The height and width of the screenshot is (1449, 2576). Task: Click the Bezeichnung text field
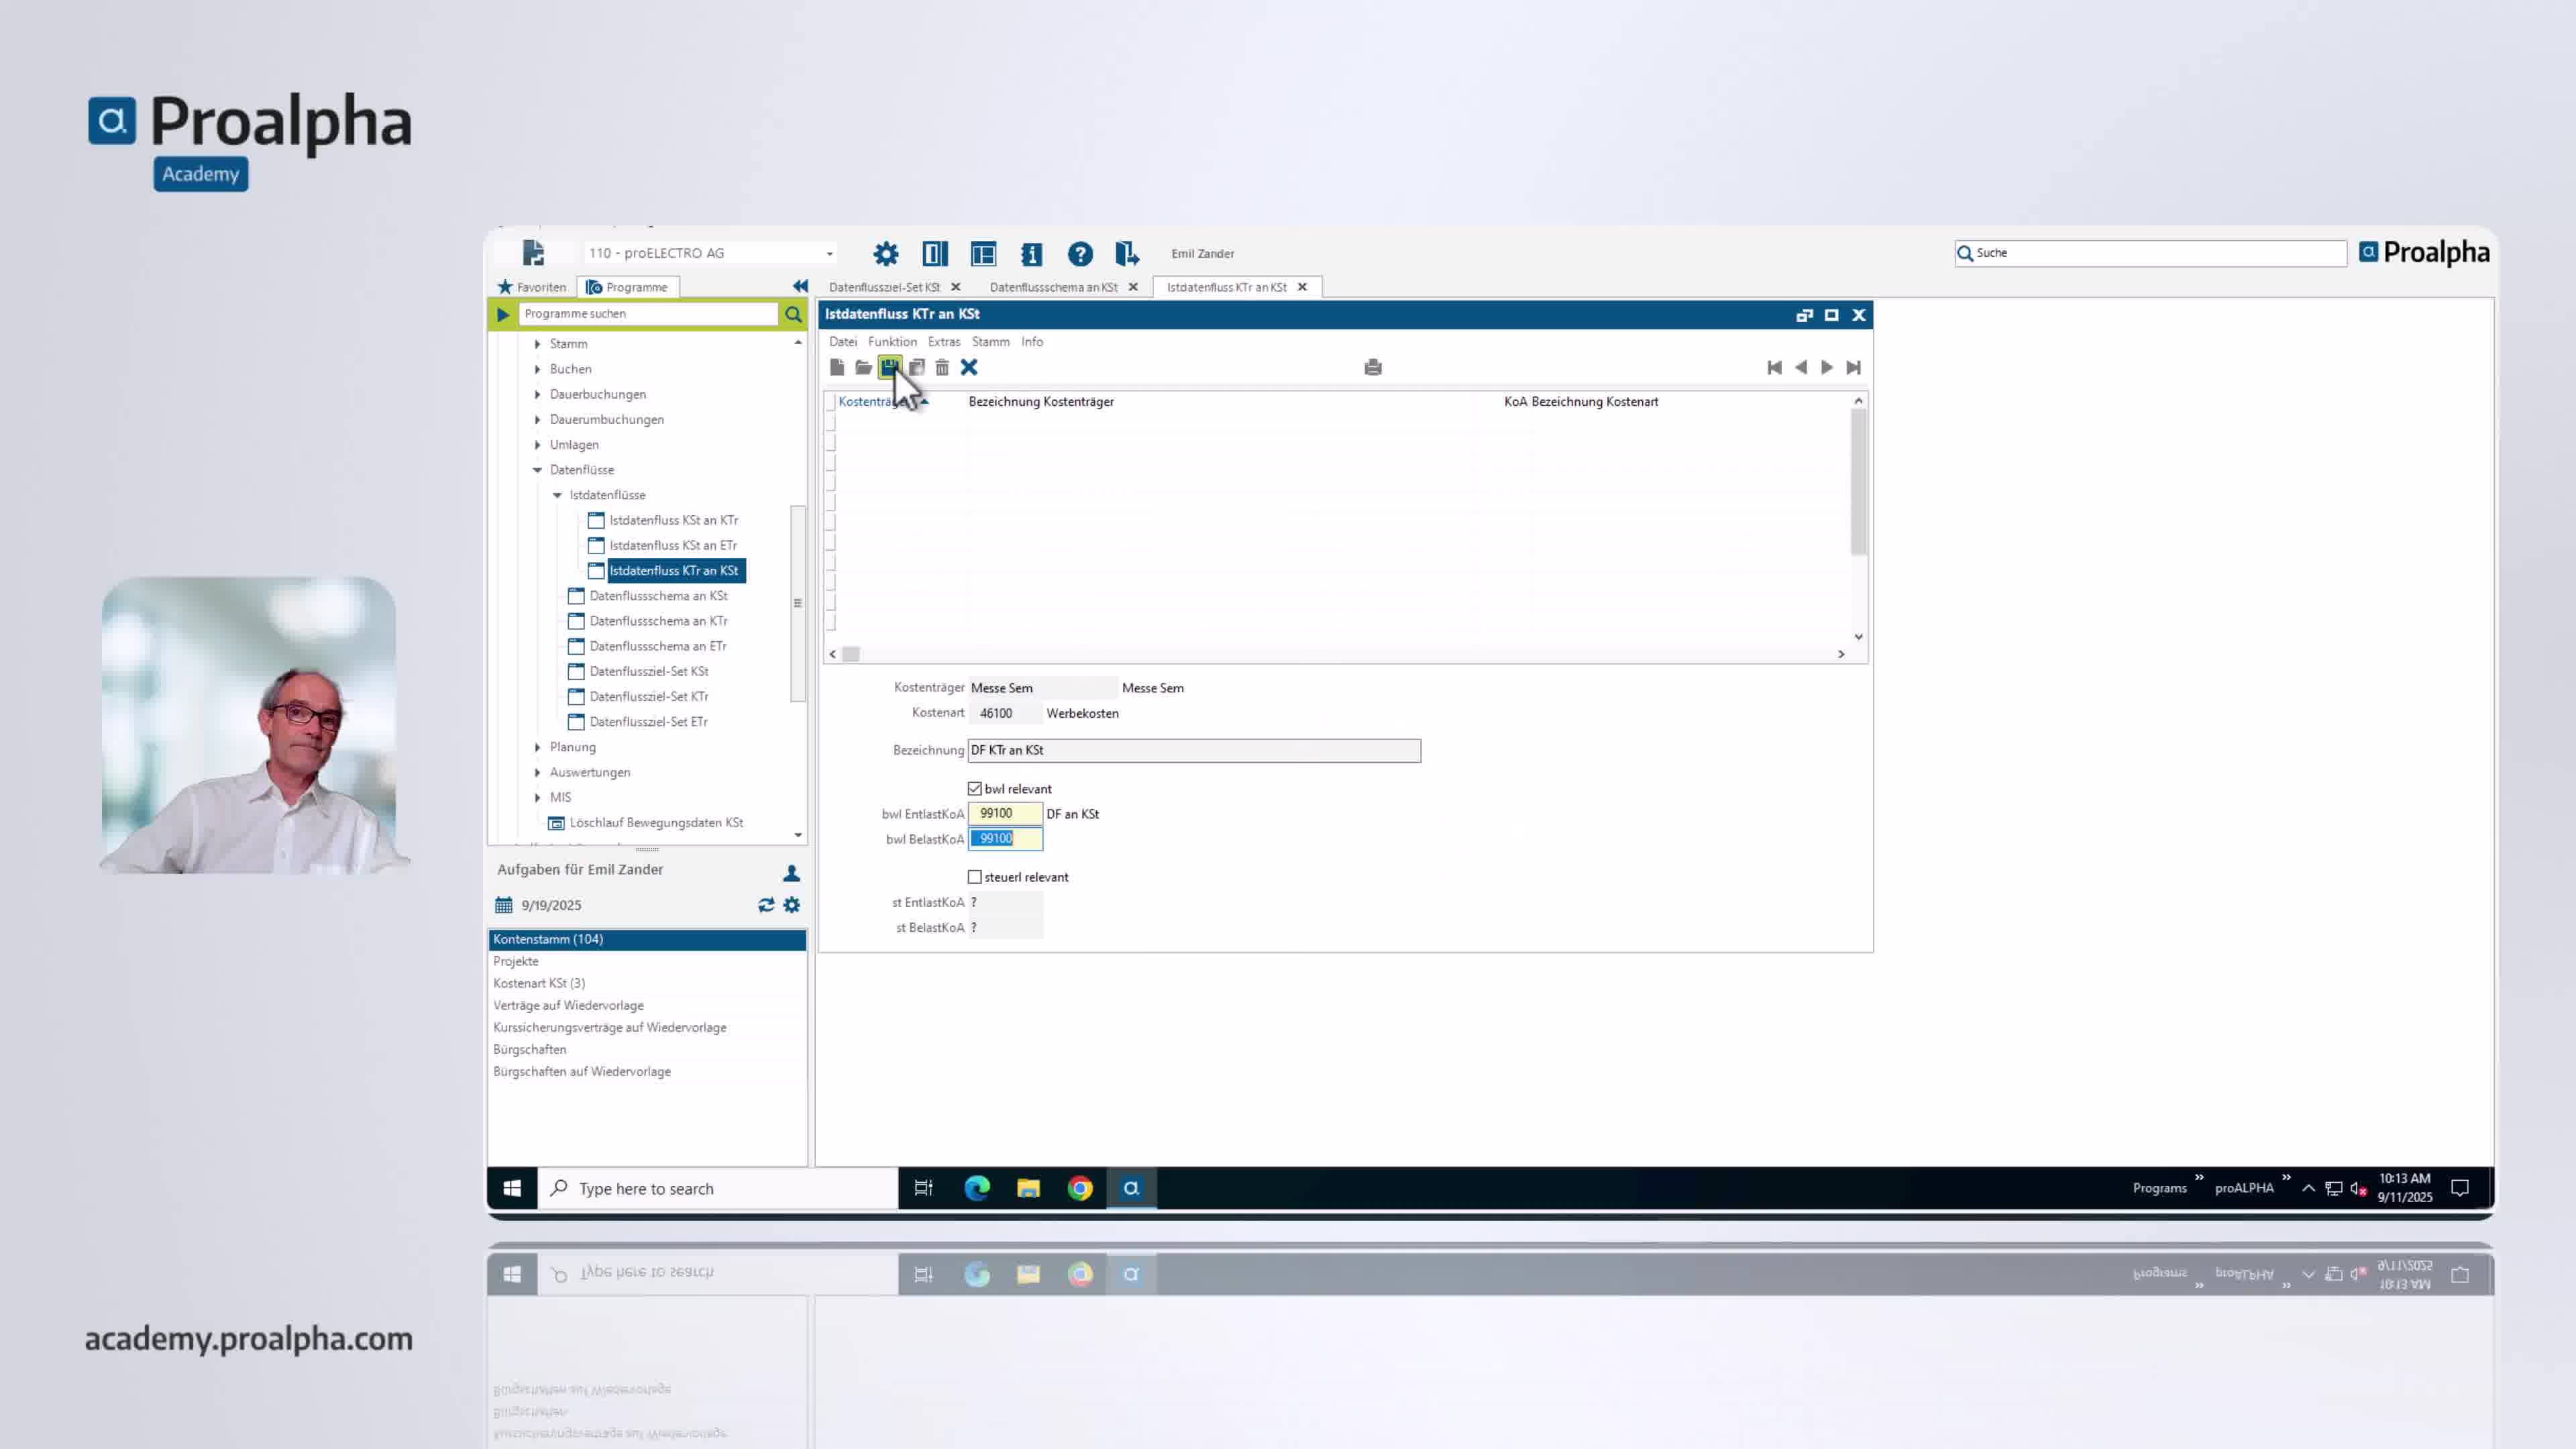click(1193, 750)
